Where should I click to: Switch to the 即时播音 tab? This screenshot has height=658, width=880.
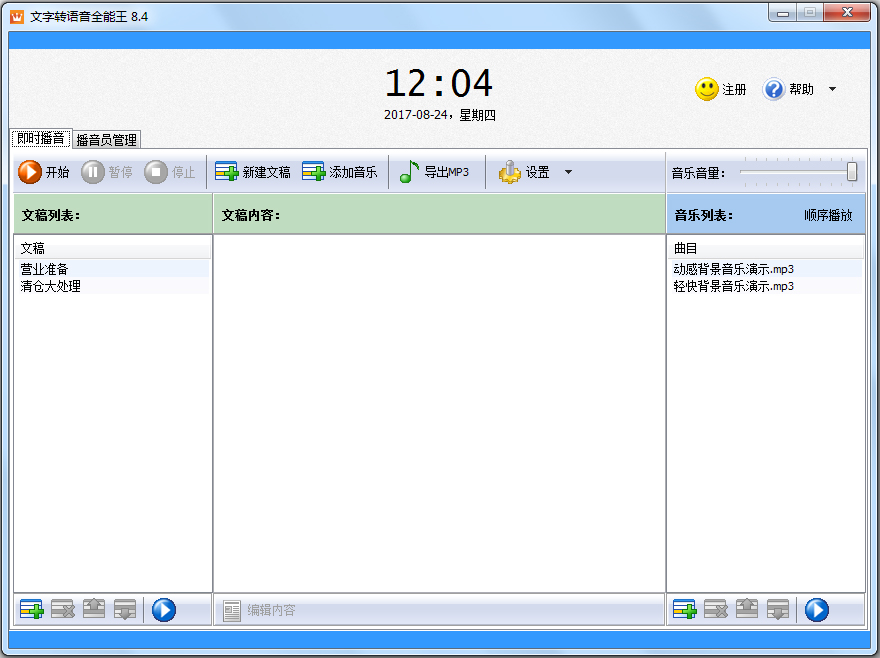click(41, 139)
